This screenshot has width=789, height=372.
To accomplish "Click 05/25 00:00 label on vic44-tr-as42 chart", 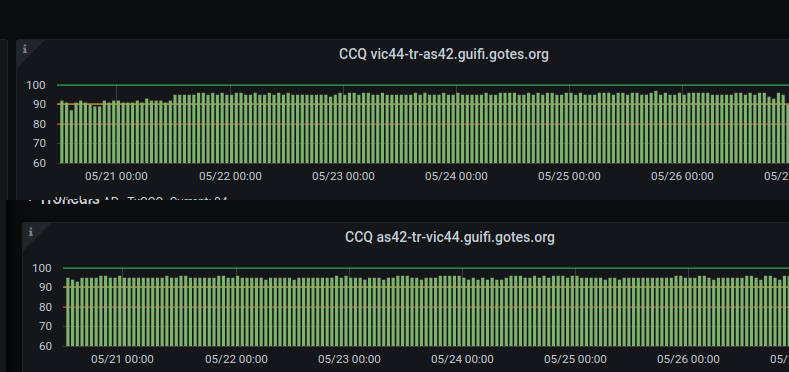I will click(569, 176).
